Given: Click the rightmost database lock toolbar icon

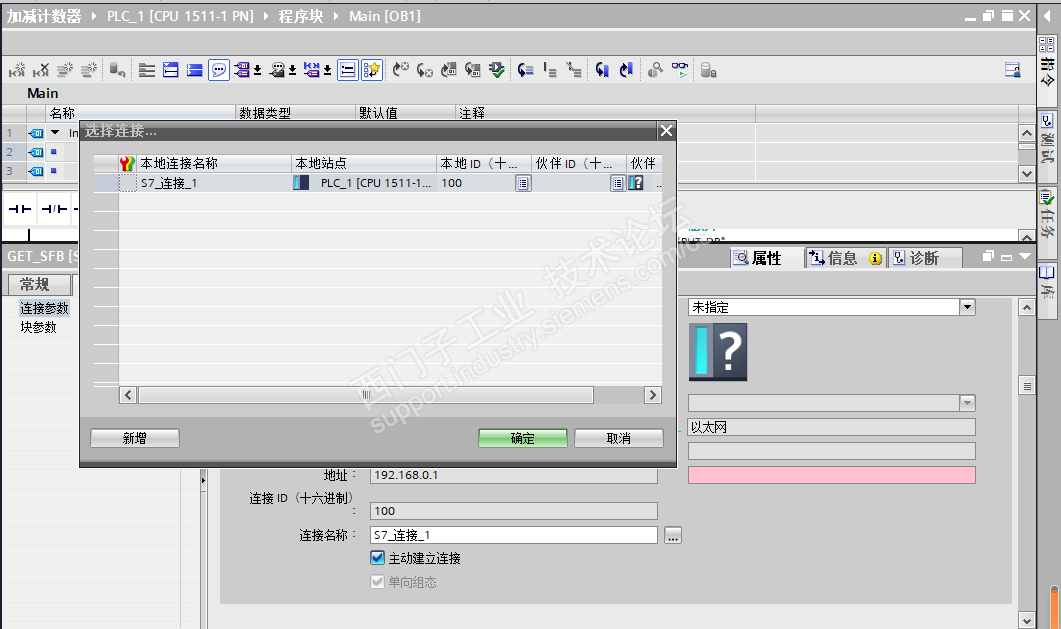Looking at the screenshot, I should click(x=708, y=70).
